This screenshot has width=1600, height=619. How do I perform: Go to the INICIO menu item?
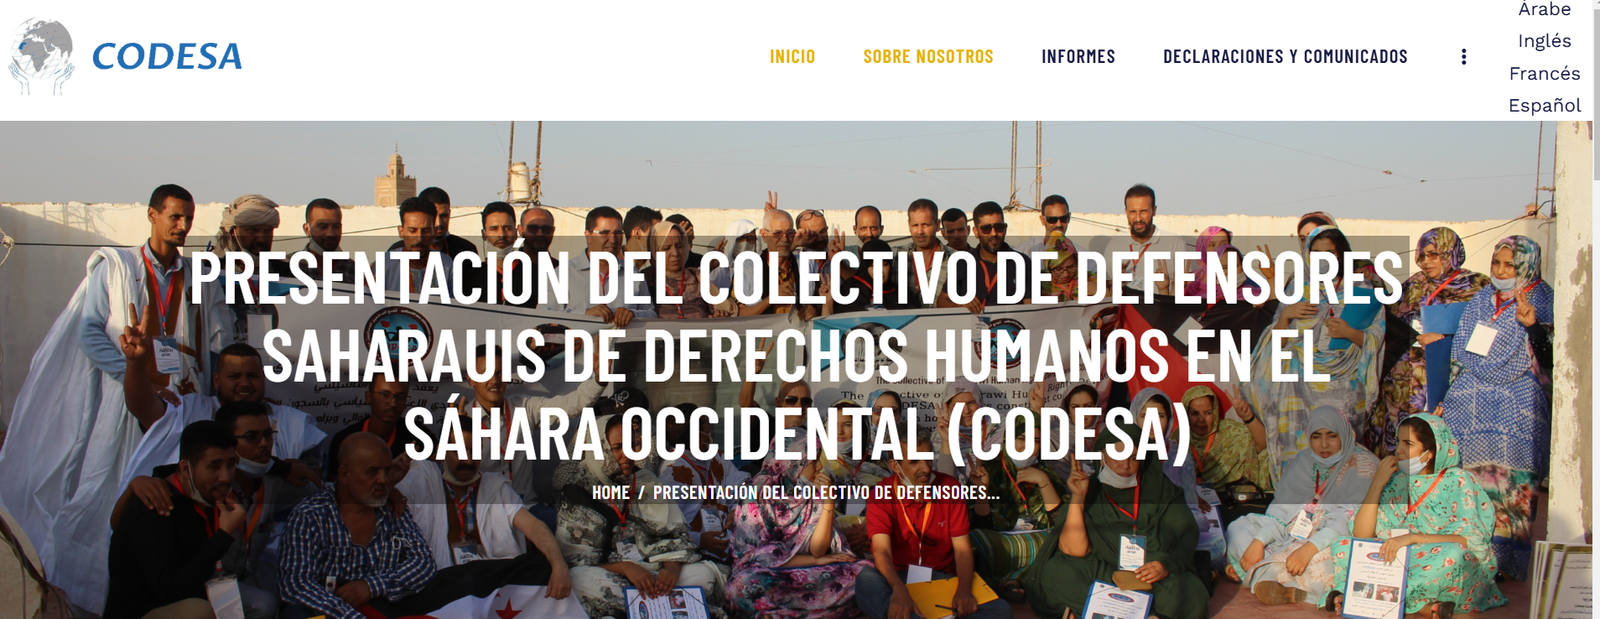(792, 57)
